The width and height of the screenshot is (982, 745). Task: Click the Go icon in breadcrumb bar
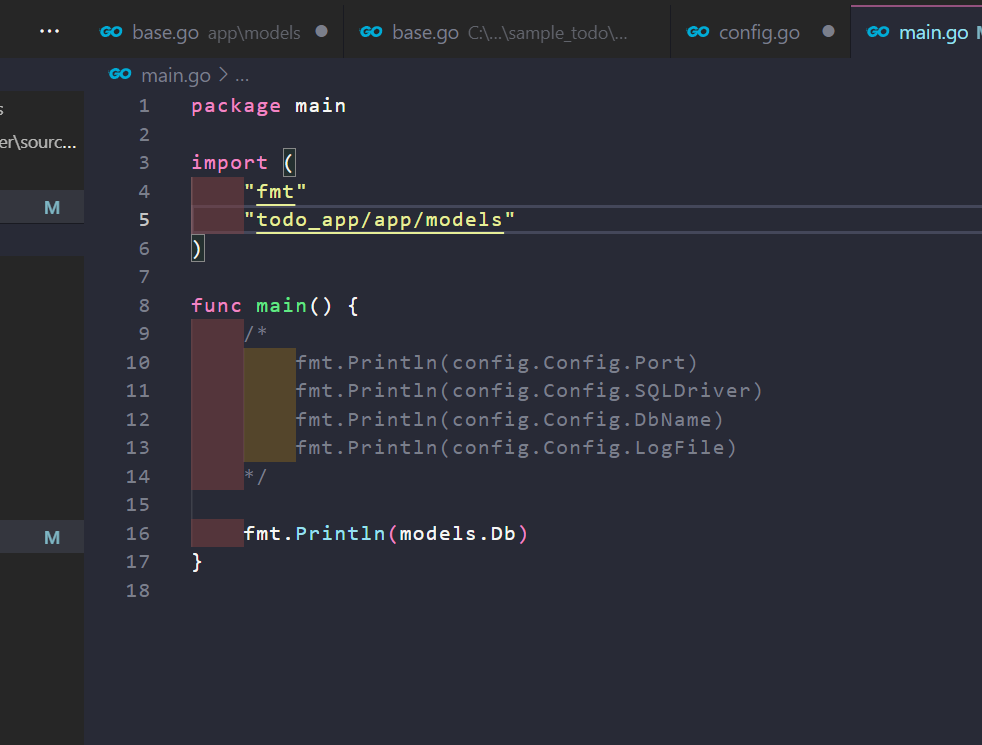pyautogui.click(x=120, y=74)
